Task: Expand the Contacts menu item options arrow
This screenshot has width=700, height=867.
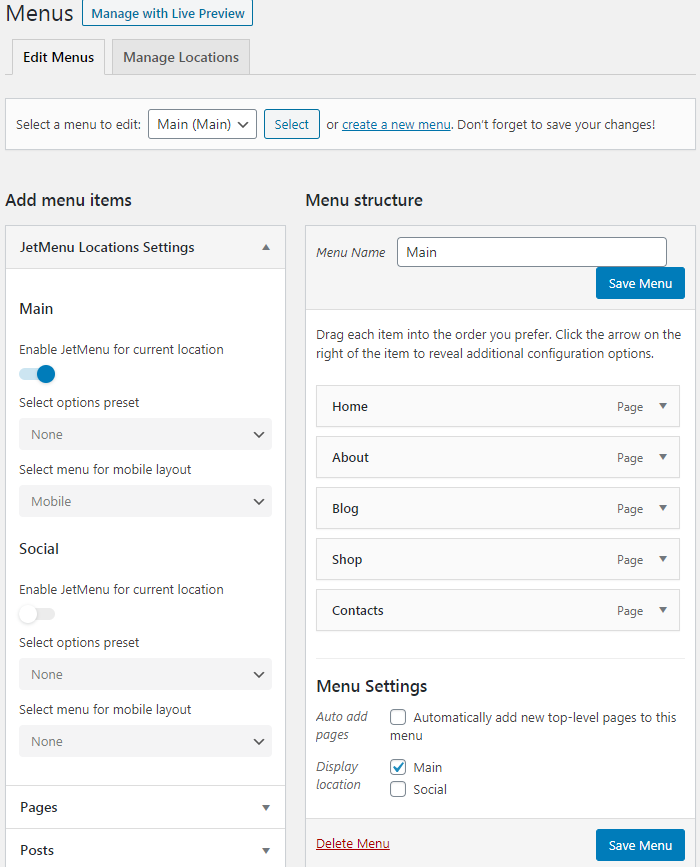Action: point(663,610)
